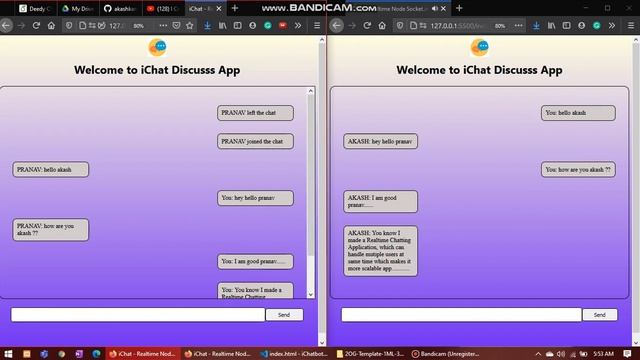
Task: Click the iChat logo in the right window
Action: click(x=479, y=47)
